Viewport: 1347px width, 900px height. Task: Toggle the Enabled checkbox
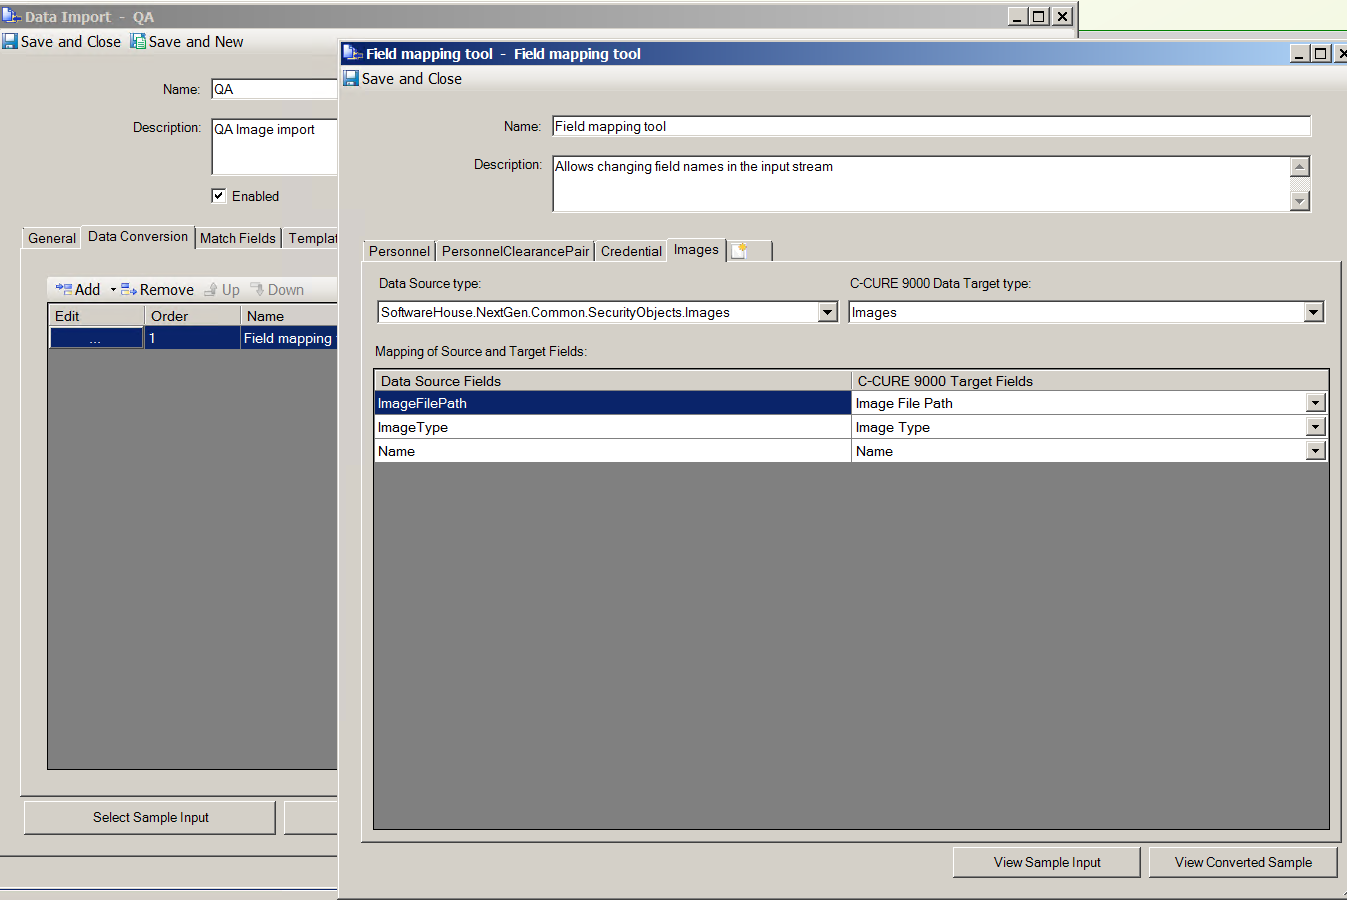tap(218, 196)
